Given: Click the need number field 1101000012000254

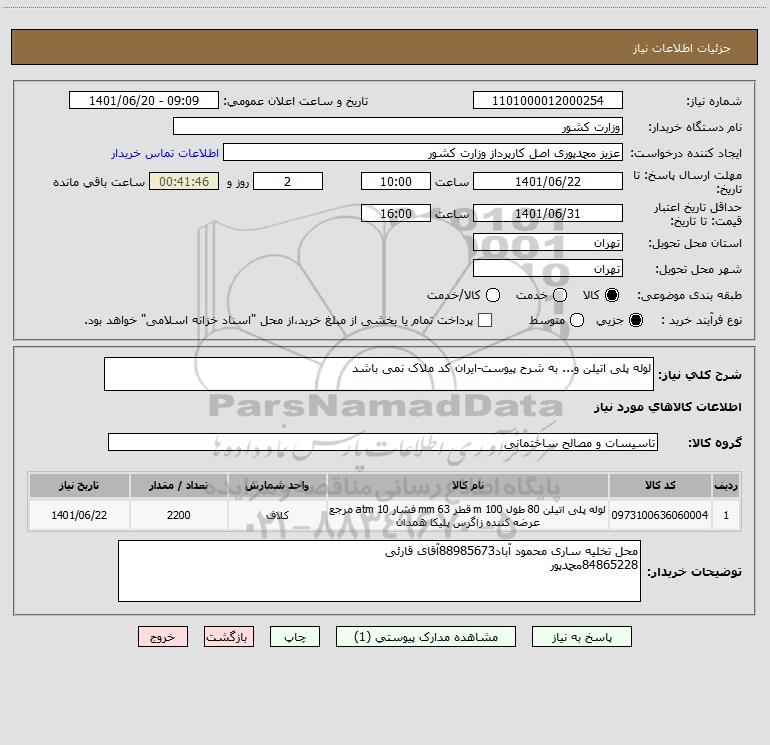Looking at the screenshot, I should point(548,101).
